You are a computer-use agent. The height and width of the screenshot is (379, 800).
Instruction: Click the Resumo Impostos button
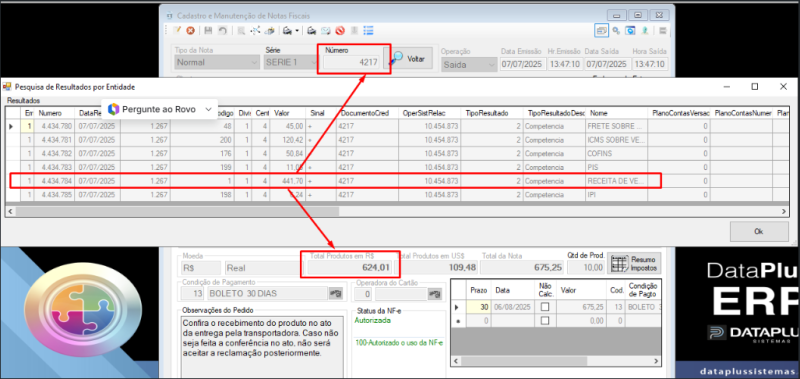[x=633, y=263]
